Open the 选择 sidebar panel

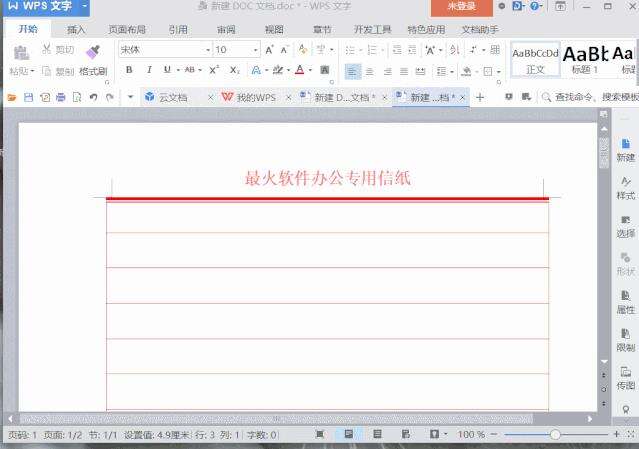626,227
